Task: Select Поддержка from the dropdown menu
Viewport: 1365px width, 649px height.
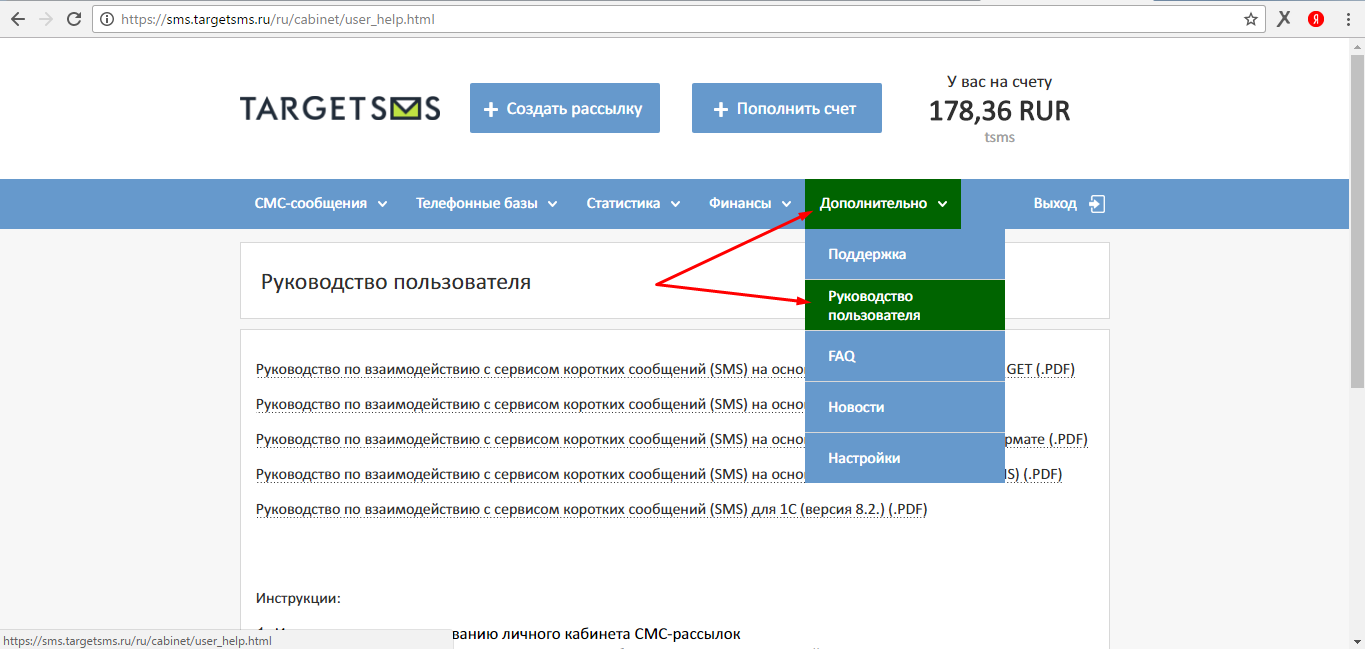Action: click(905, 254)
